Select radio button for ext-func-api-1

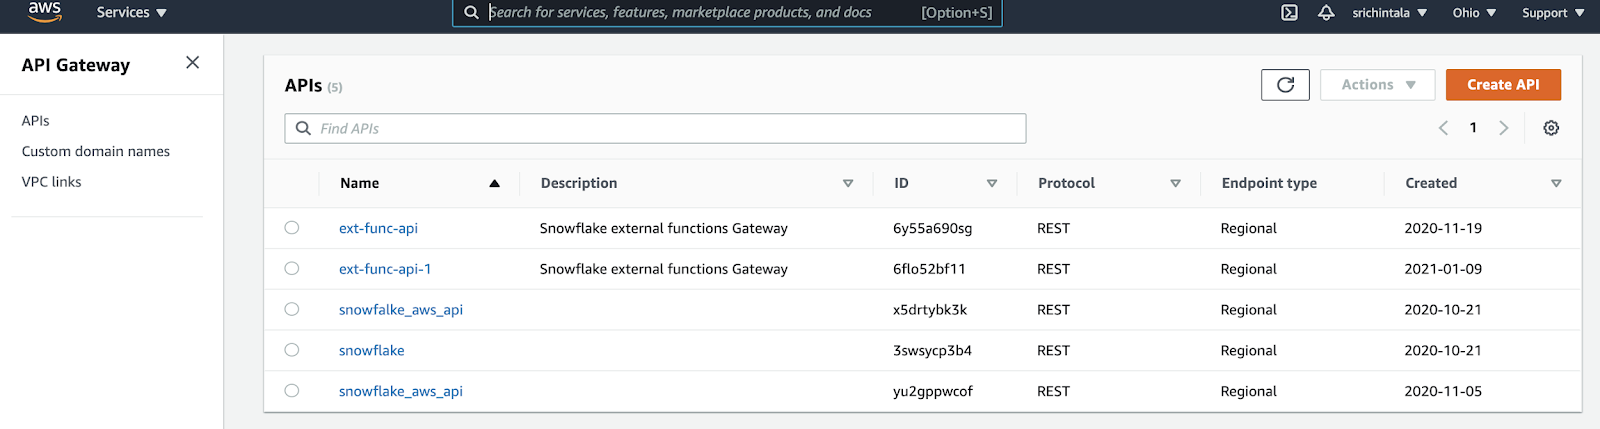[x=292, y=269]
